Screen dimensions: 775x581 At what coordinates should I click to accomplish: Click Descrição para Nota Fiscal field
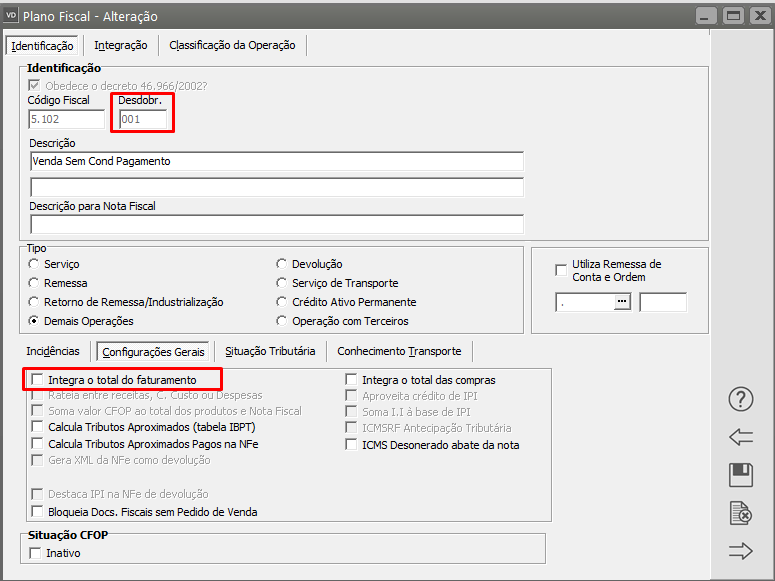point(276,224)
